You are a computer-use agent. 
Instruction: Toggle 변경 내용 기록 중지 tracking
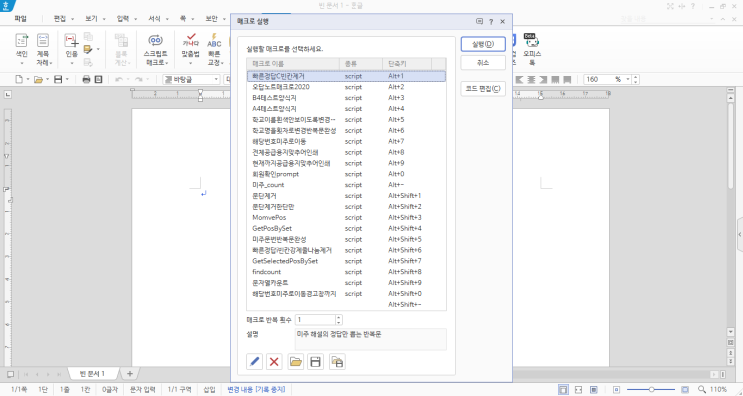(256, 389)
